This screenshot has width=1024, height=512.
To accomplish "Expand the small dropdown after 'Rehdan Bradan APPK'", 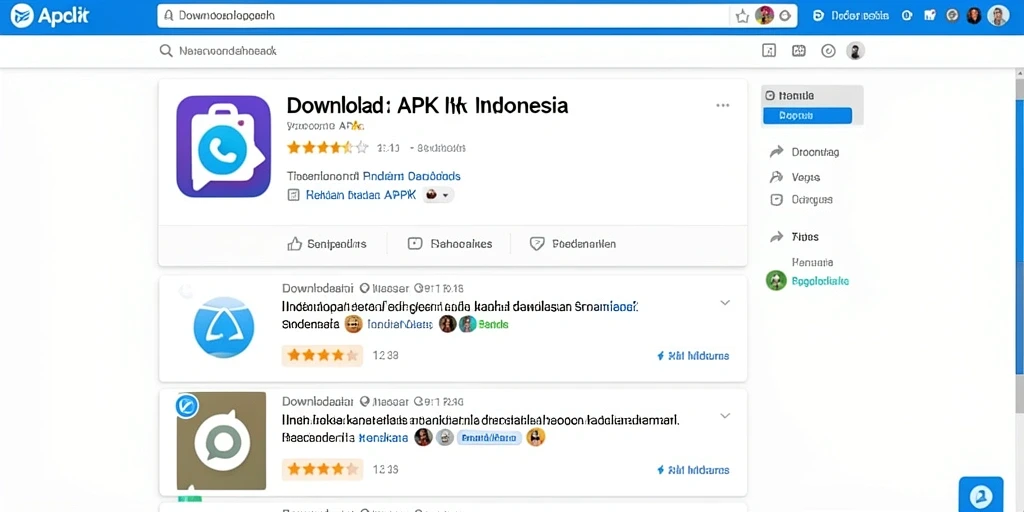I will (438, 195).
